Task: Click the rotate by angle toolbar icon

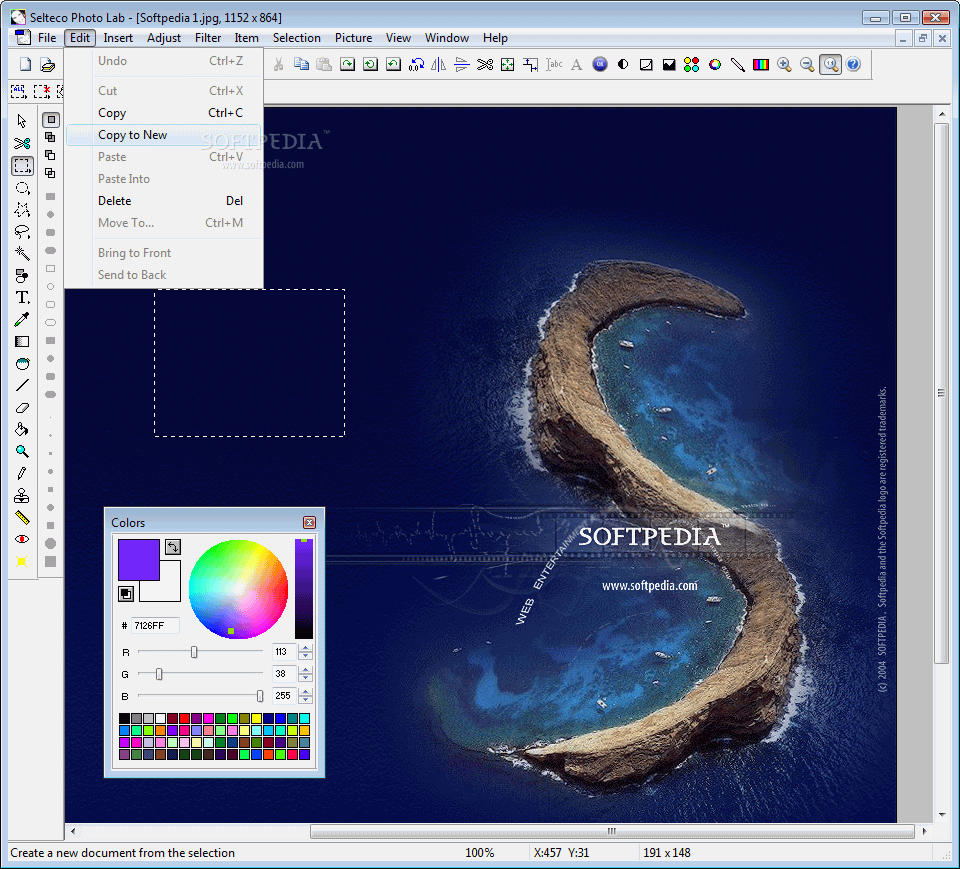Action: [x=416, y=64]
